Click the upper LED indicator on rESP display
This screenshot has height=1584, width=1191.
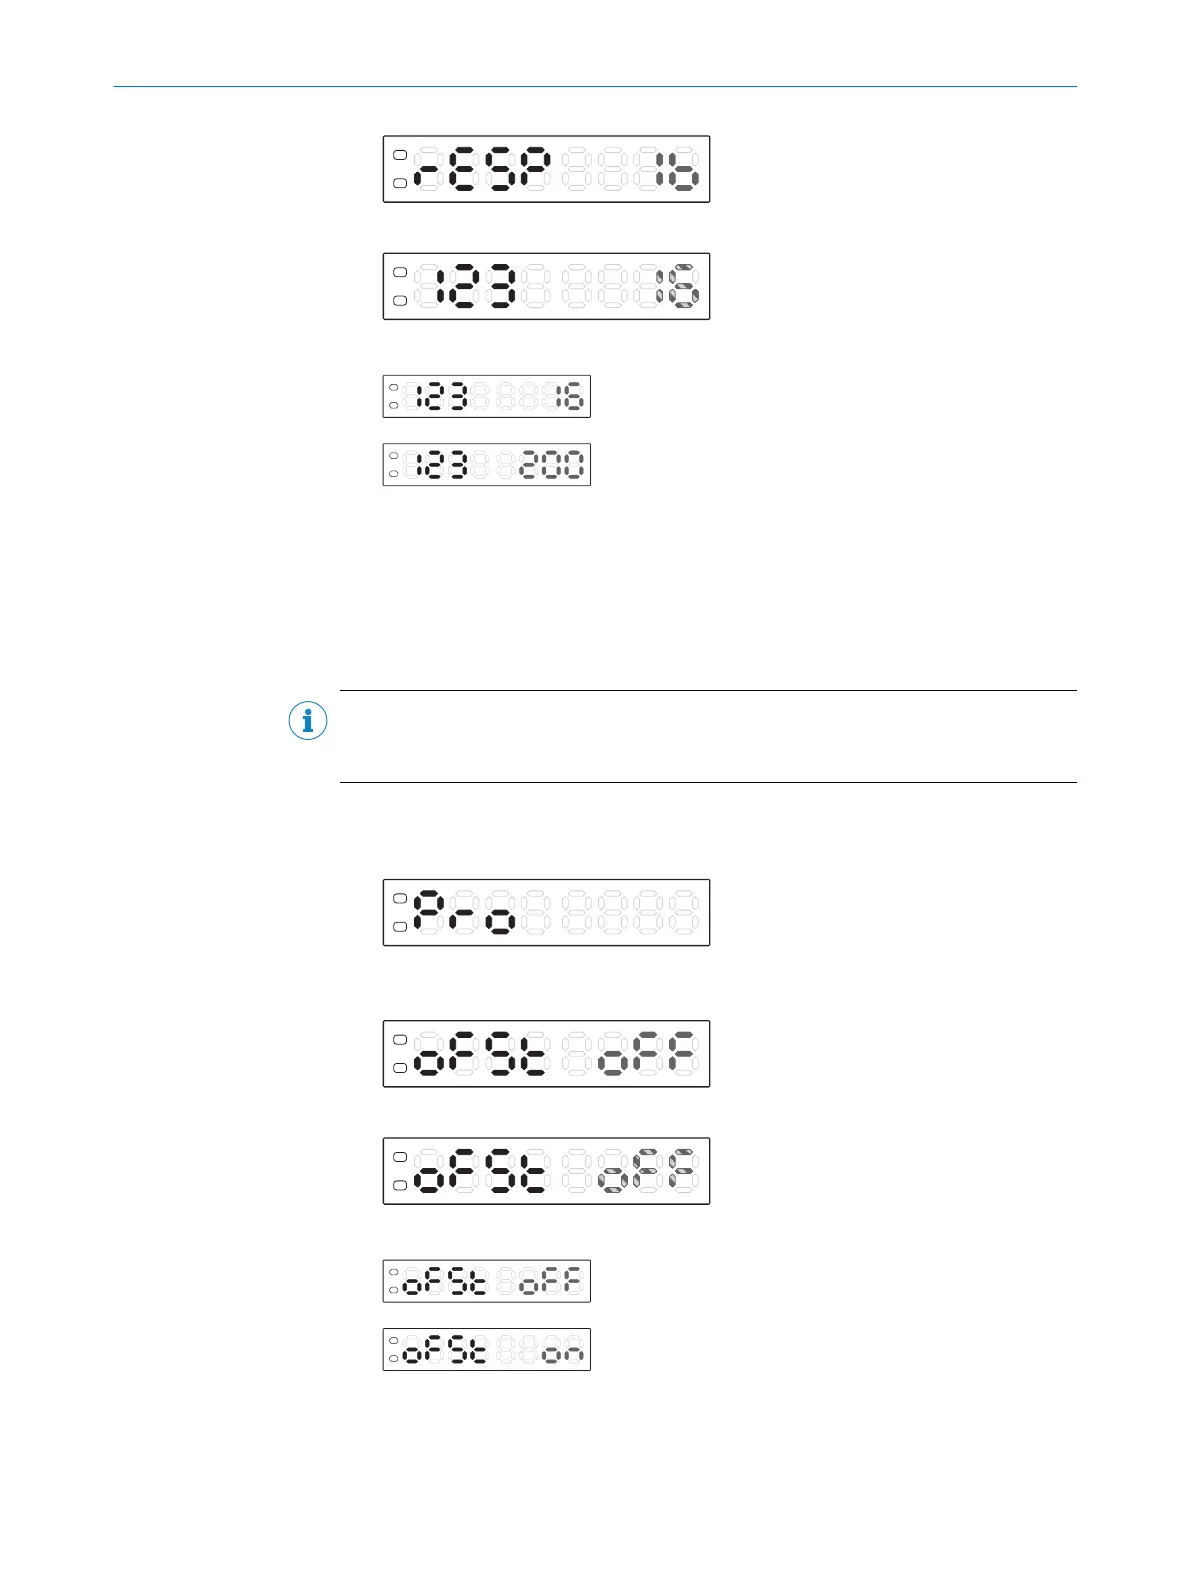400,156
